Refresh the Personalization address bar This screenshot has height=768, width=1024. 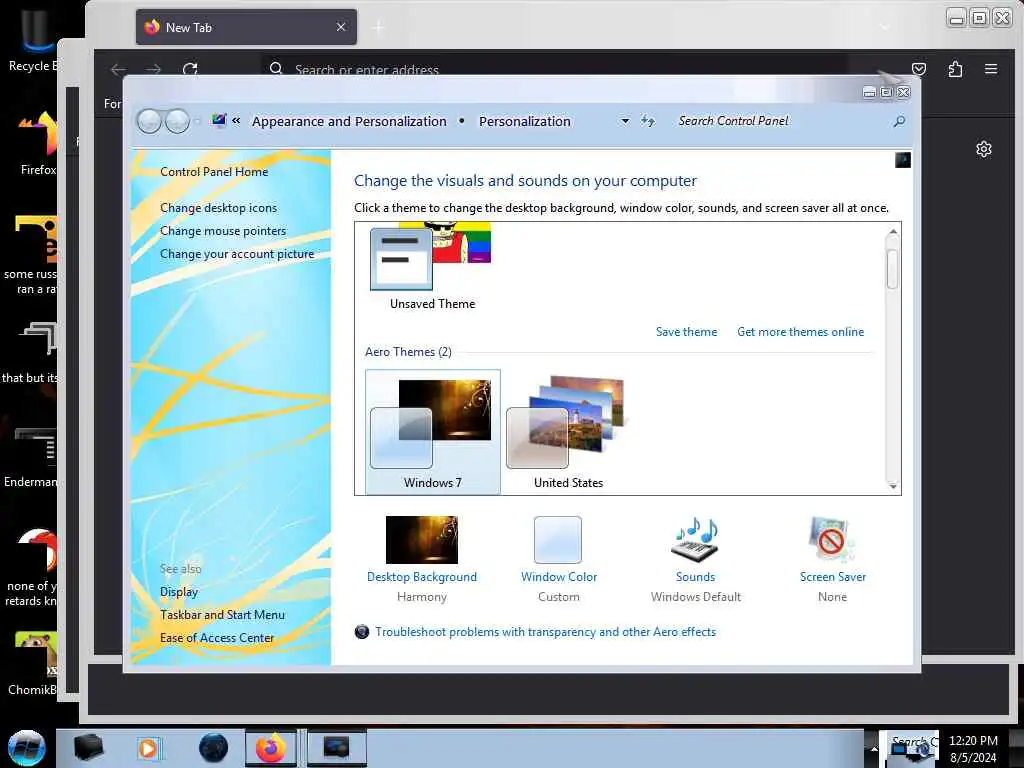[647, 121]
